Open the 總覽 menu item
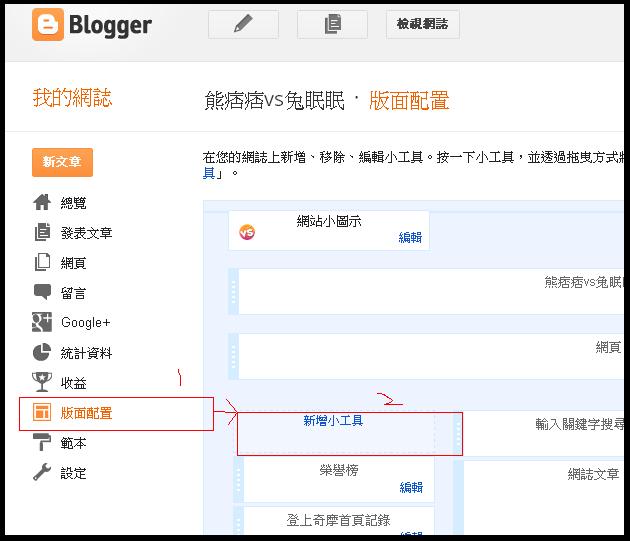The width and height of the screenshot is (630, 541). (x=73, y=203)
